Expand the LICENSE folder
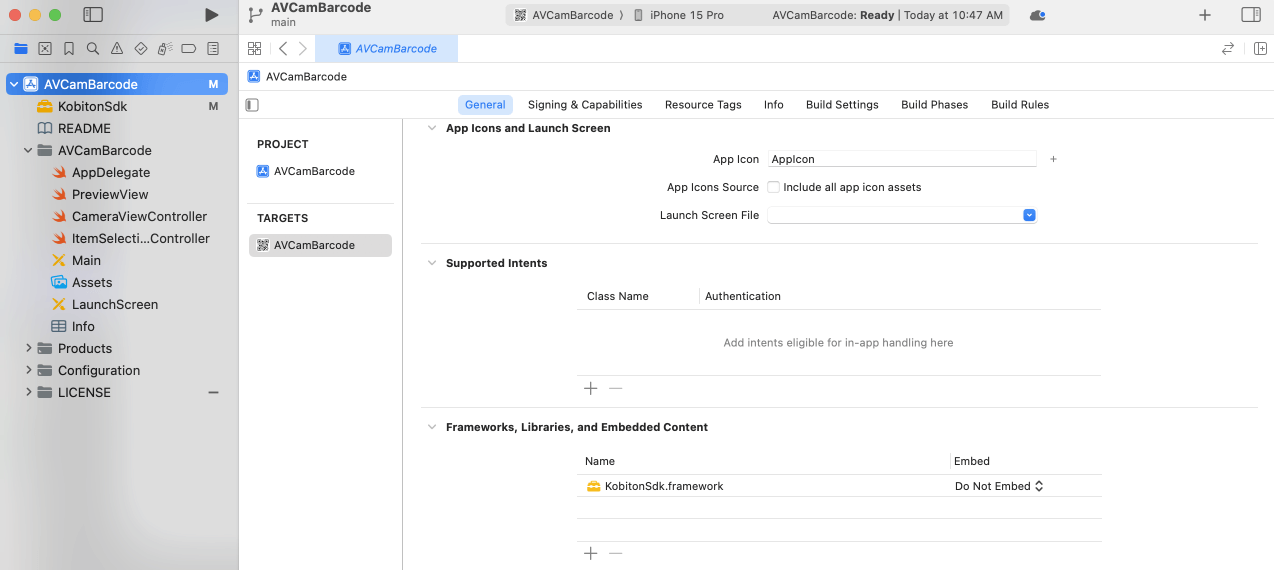The width and height of the screenshot is (1274, 570). coord(28,392)
